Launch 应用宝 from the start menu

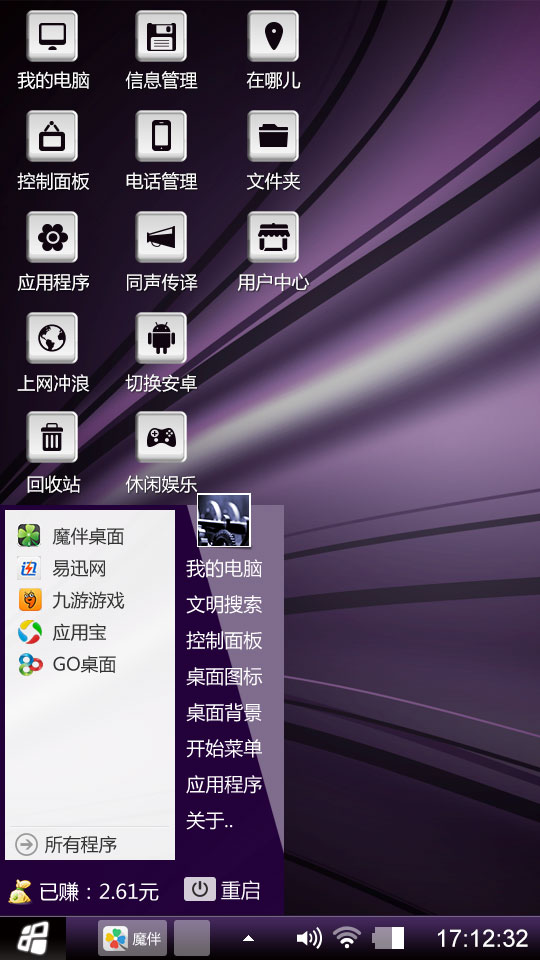(x=89, y=632)
